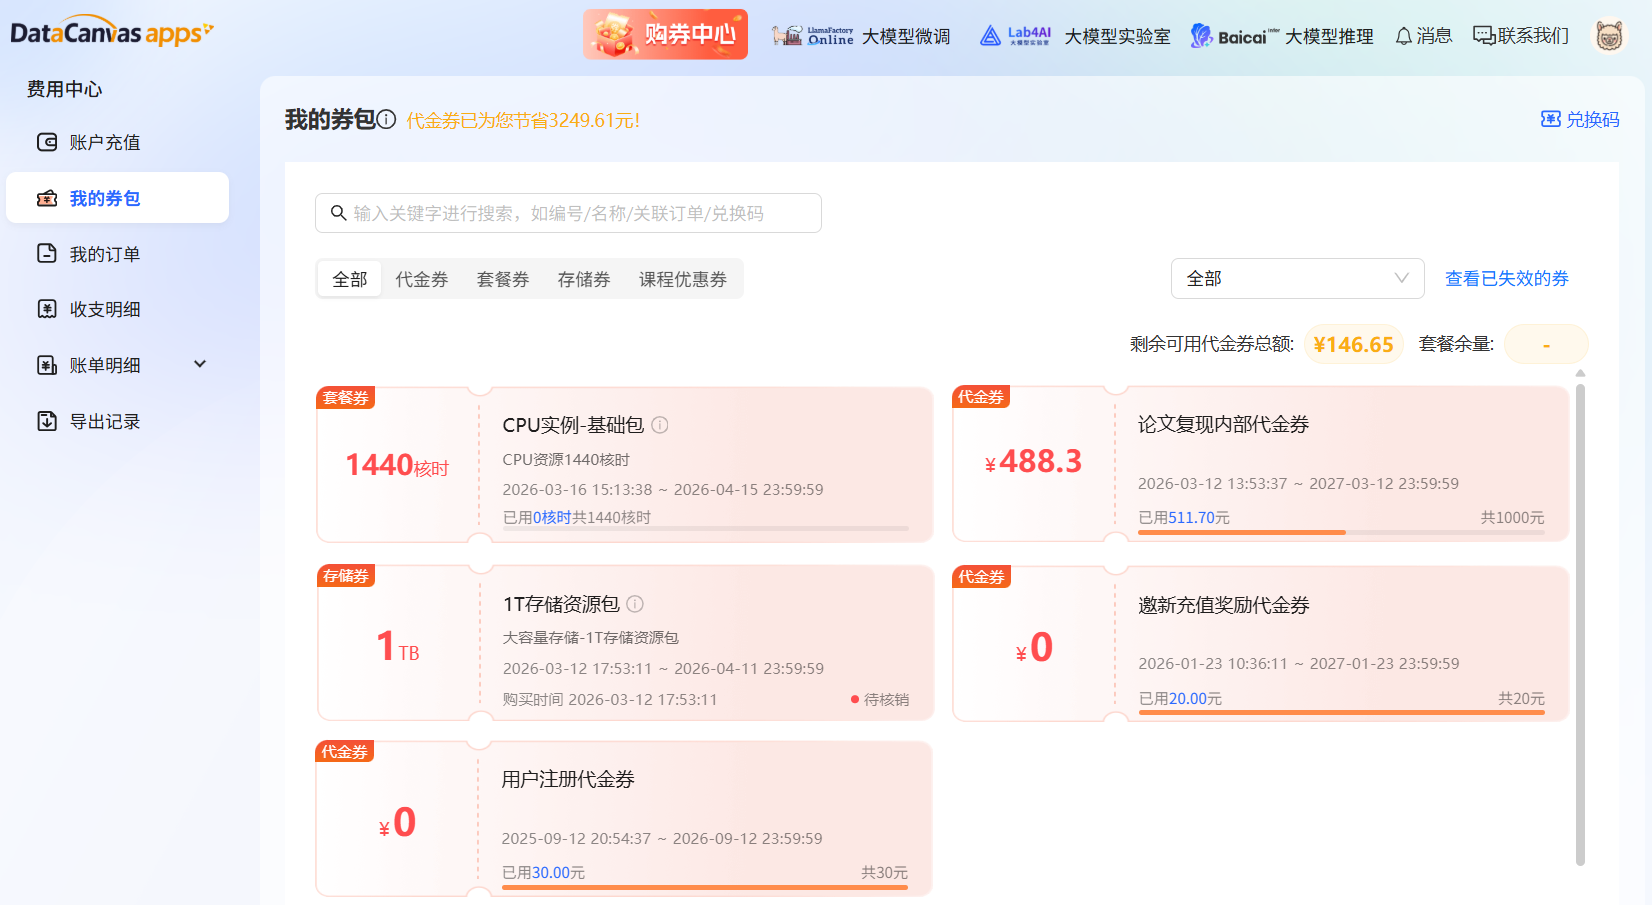Click the 查看已失效的券 link

pos(1506,278)
